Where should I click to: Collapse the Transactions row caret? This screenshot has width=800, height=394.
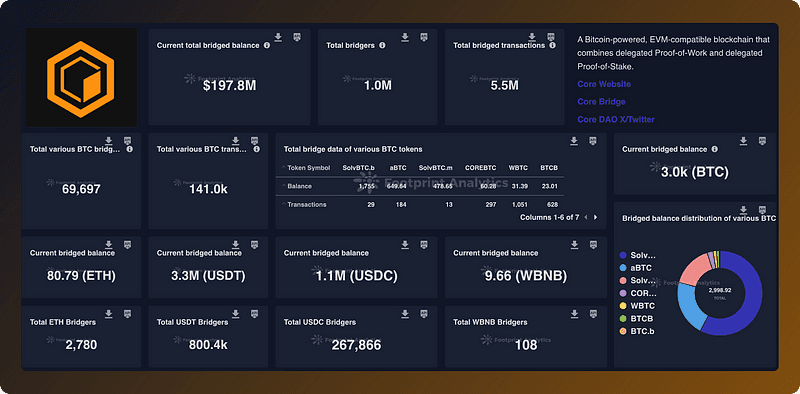pos(284,204)
